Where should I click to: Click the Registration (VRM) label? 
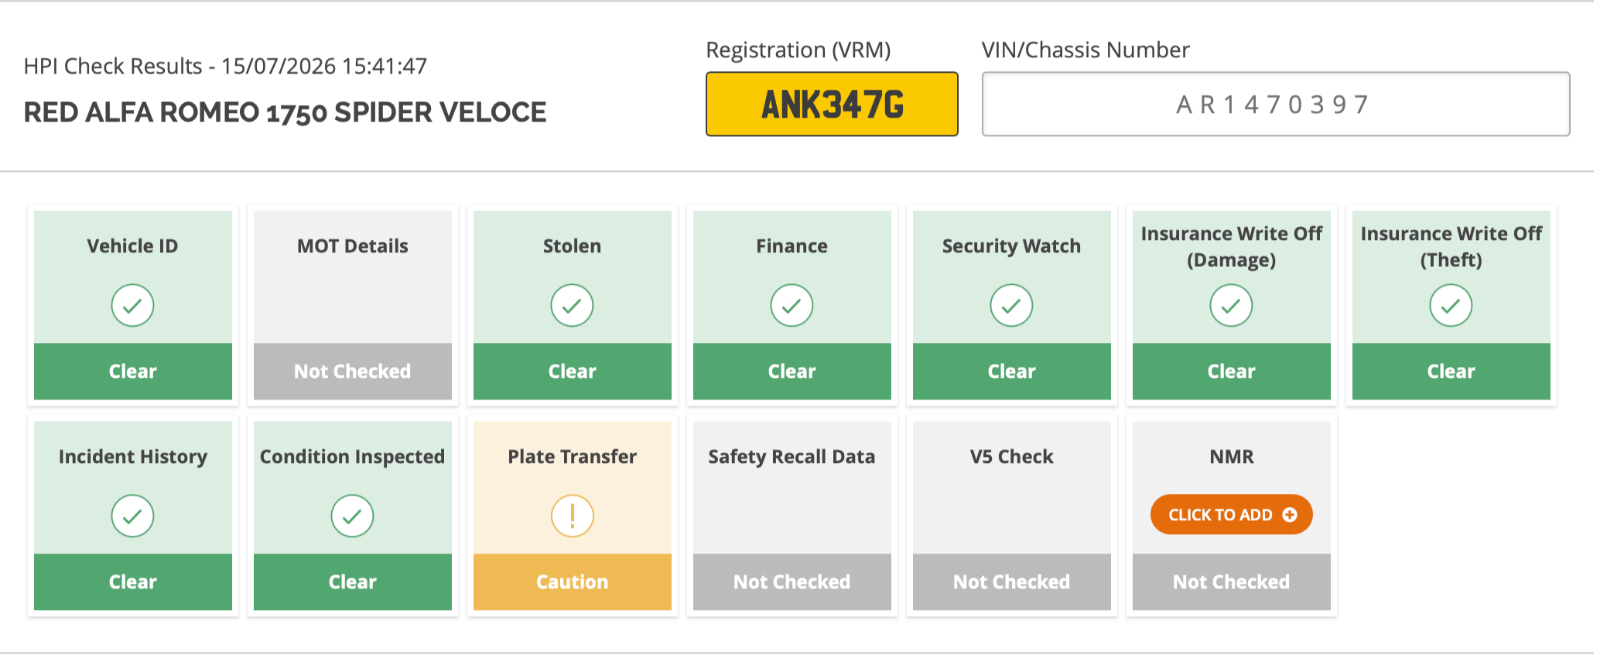(x=798, y=50)
